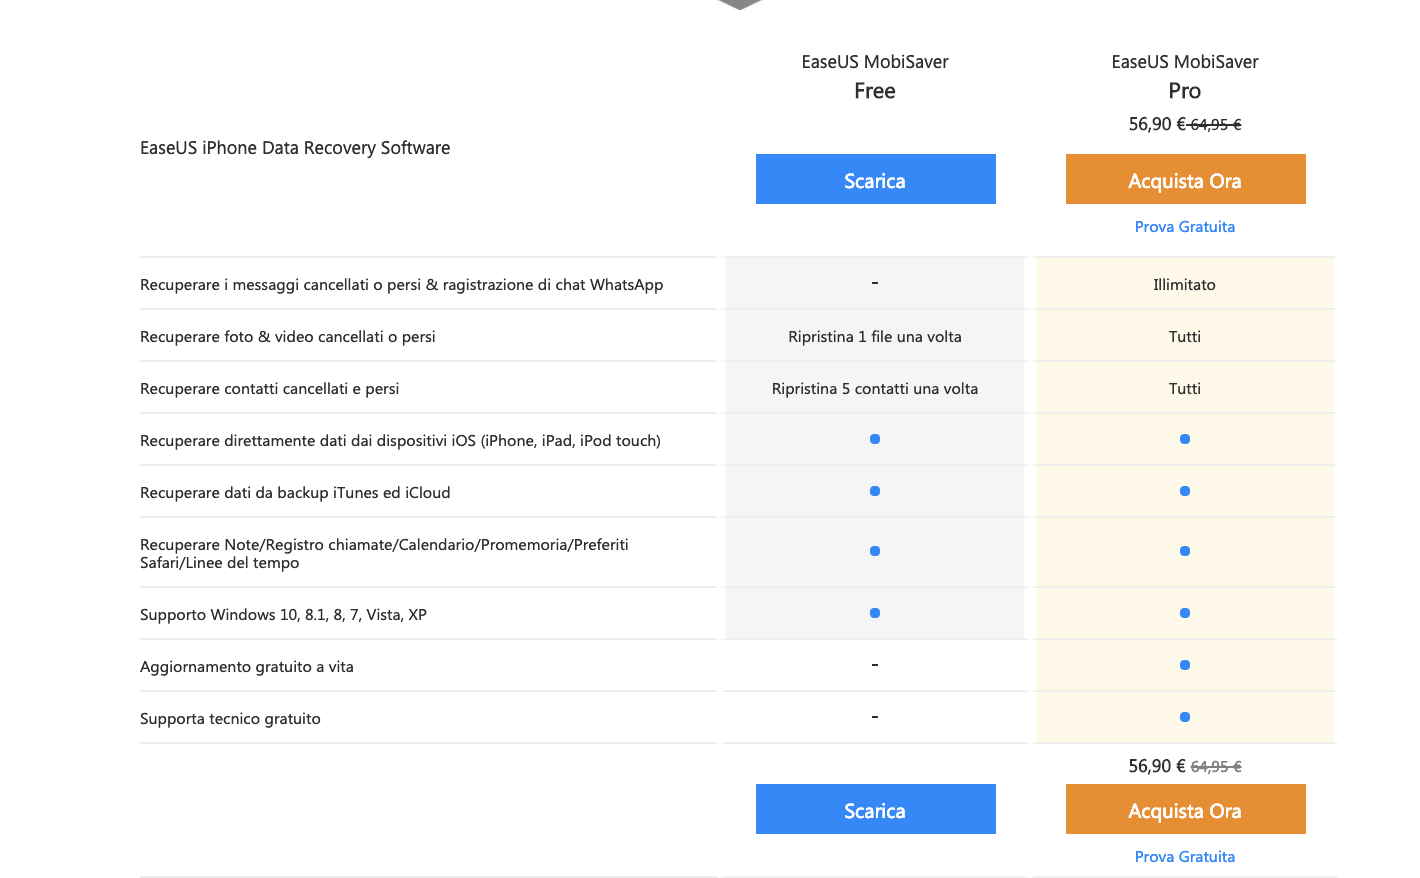
Task: Click the EaseUS iPhone Data Recovery Software title
Action: click(295, 148)
